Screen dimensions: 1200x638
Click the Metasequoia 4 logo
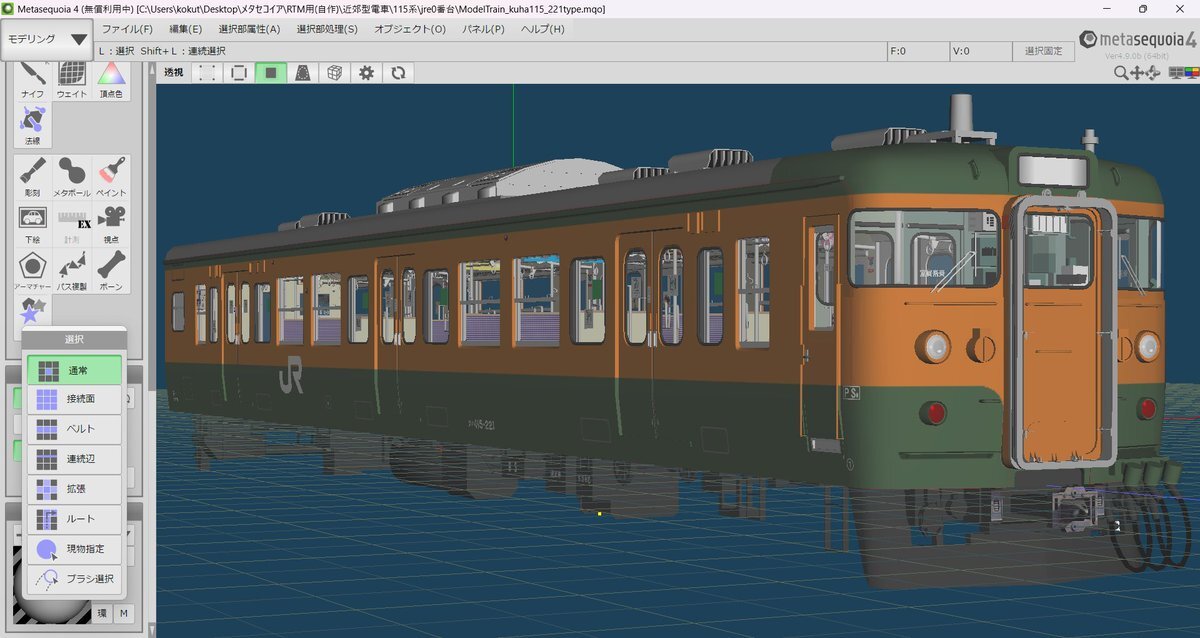[1138, 40]
